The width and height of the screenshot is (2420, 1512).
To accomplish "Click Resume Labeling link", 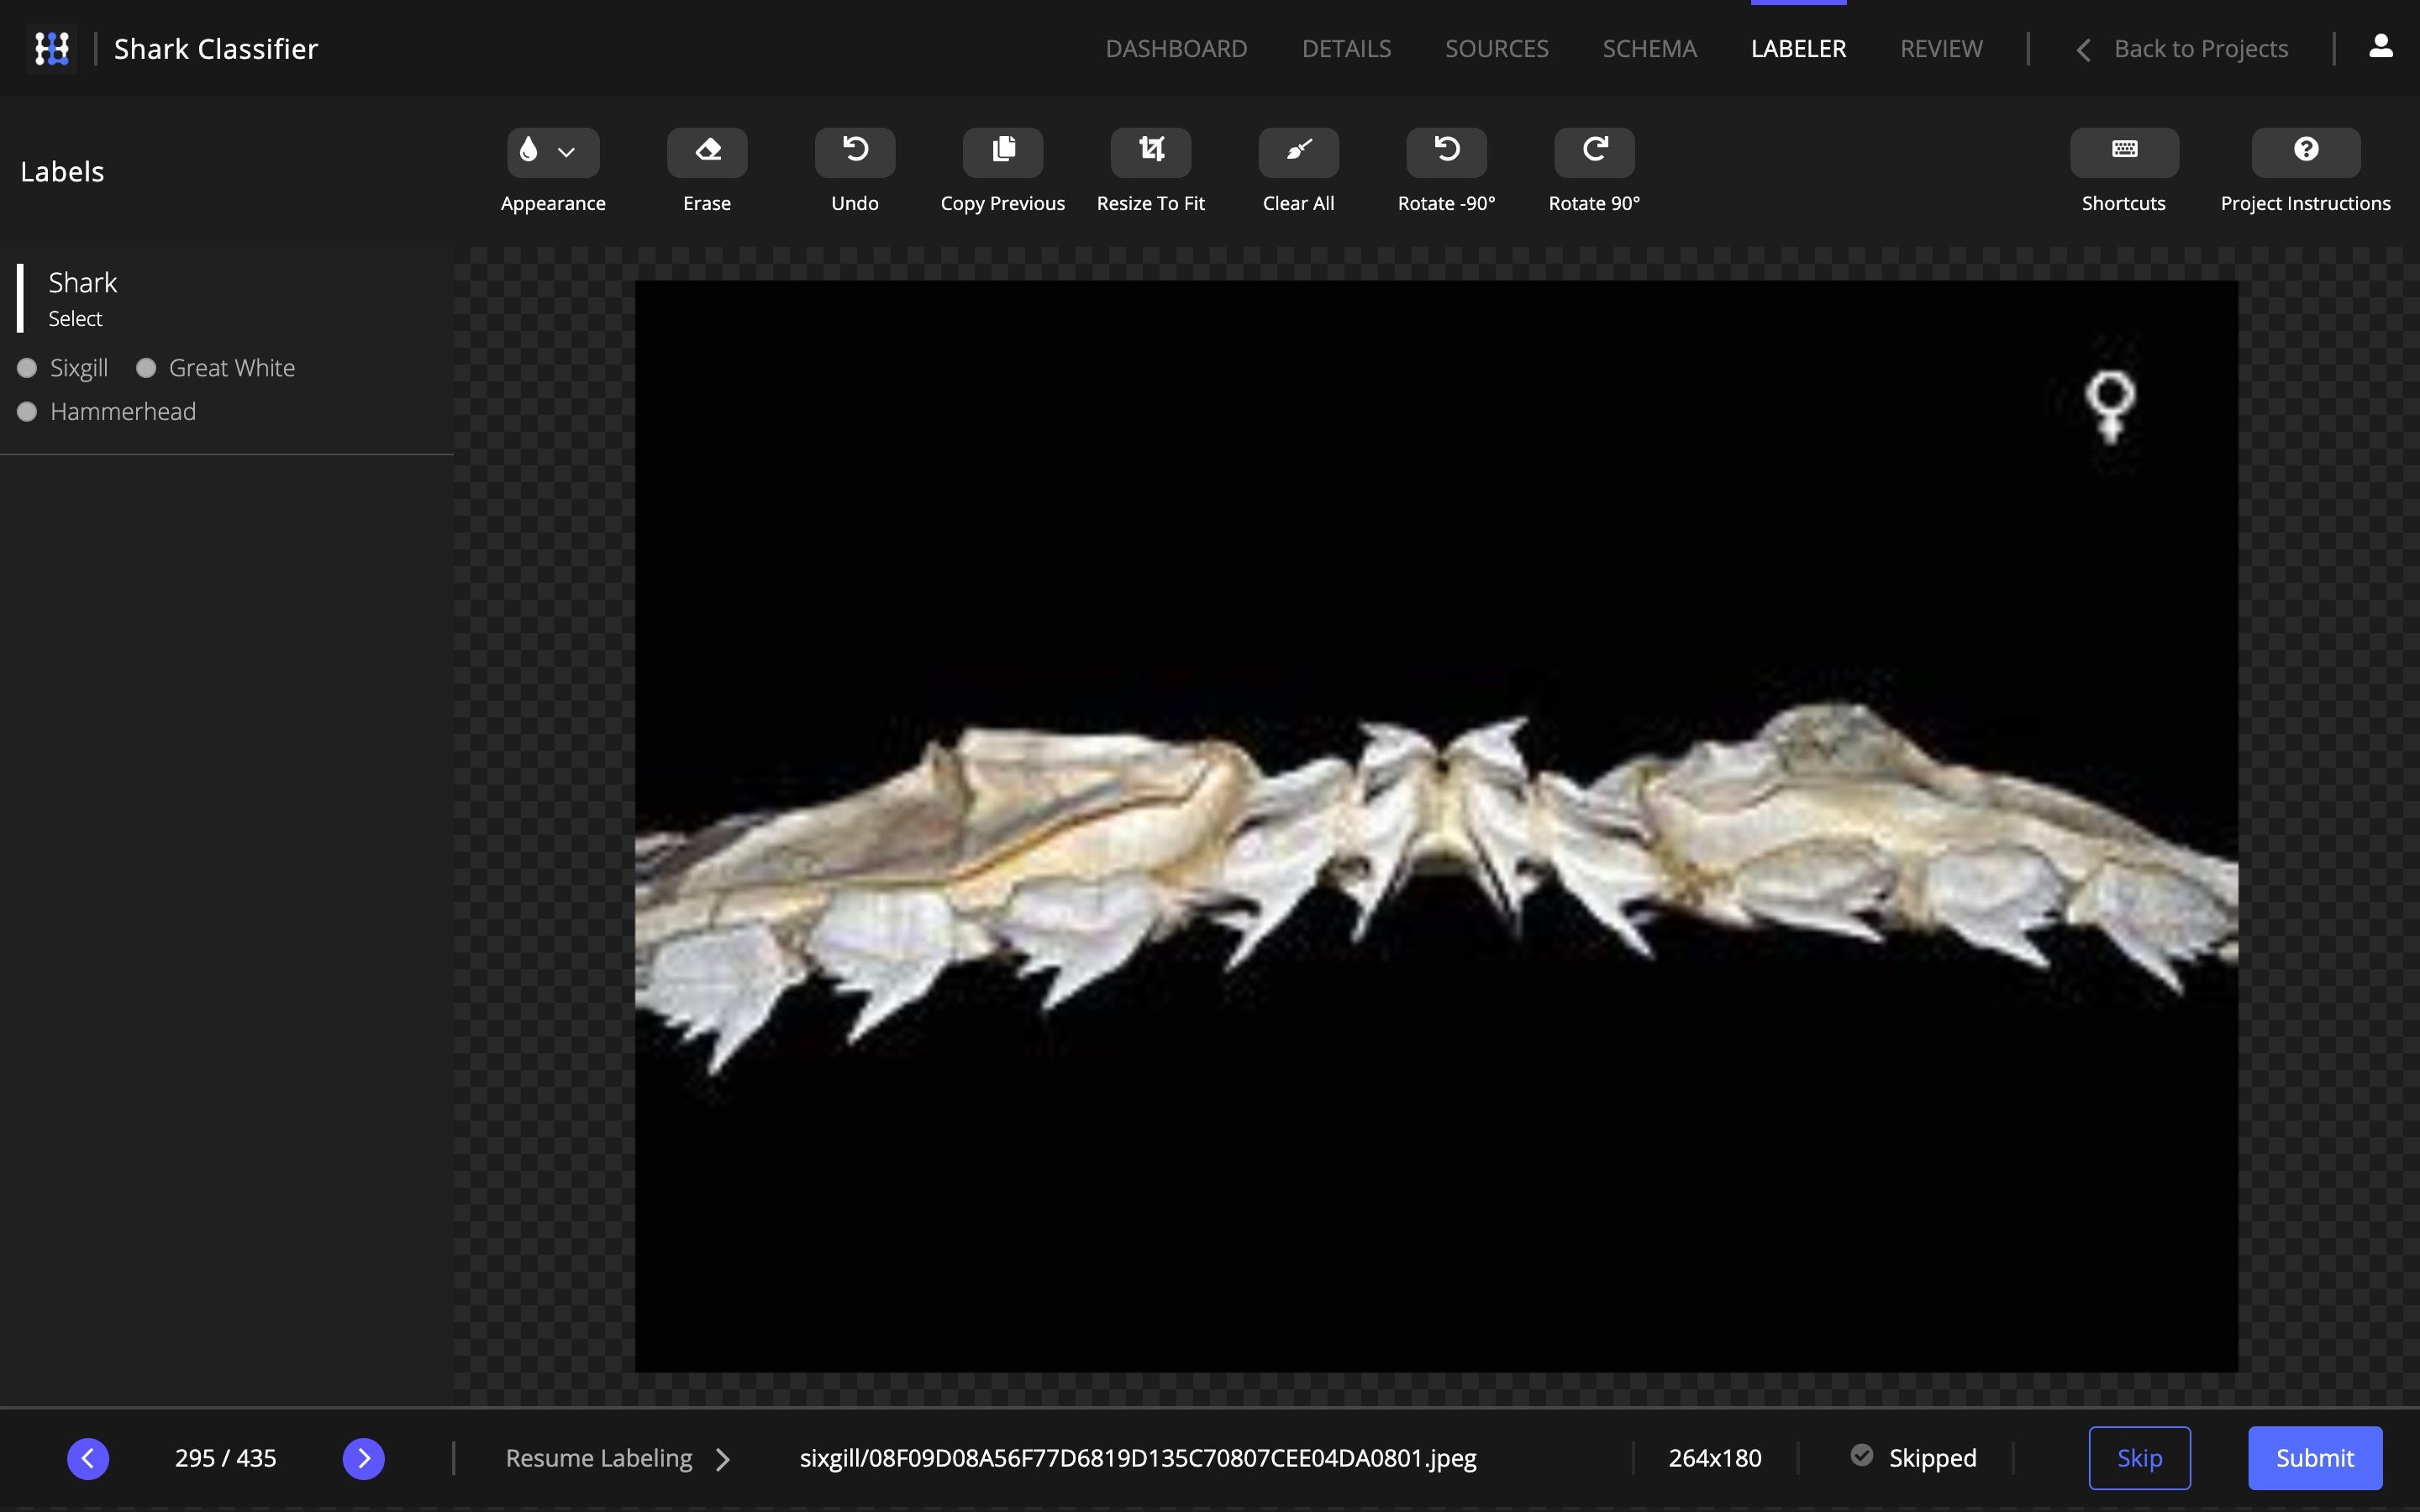I will [x=618, y=1458].
